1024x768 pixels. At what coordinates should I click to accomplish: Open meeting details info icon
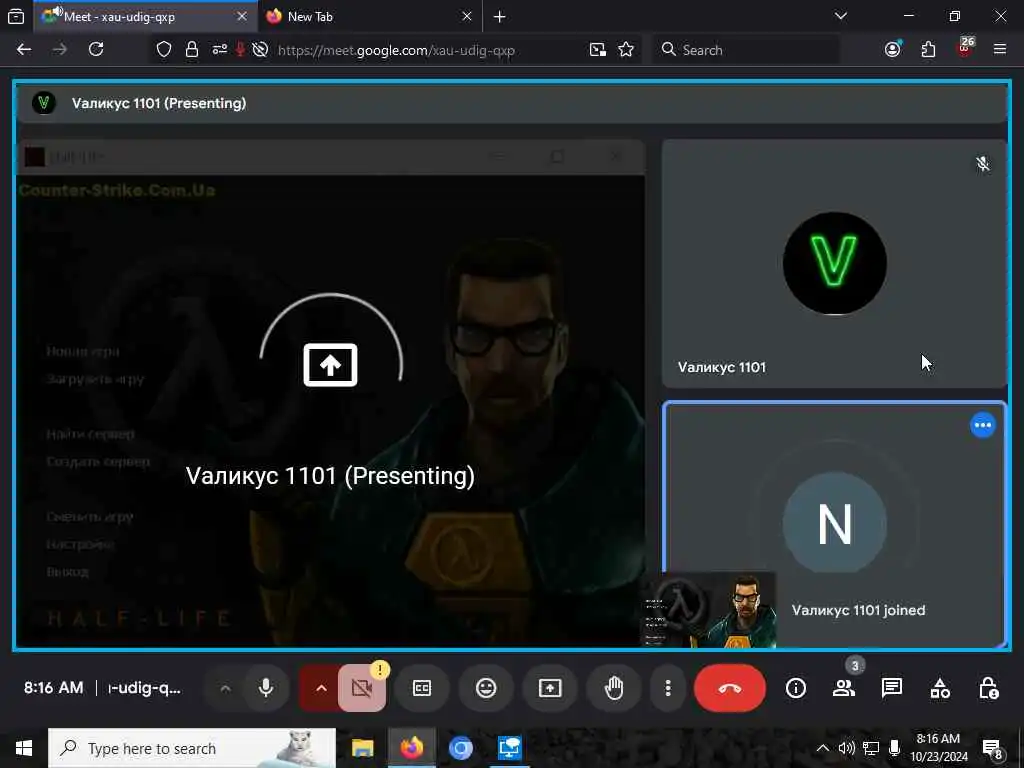pos(795,688)
